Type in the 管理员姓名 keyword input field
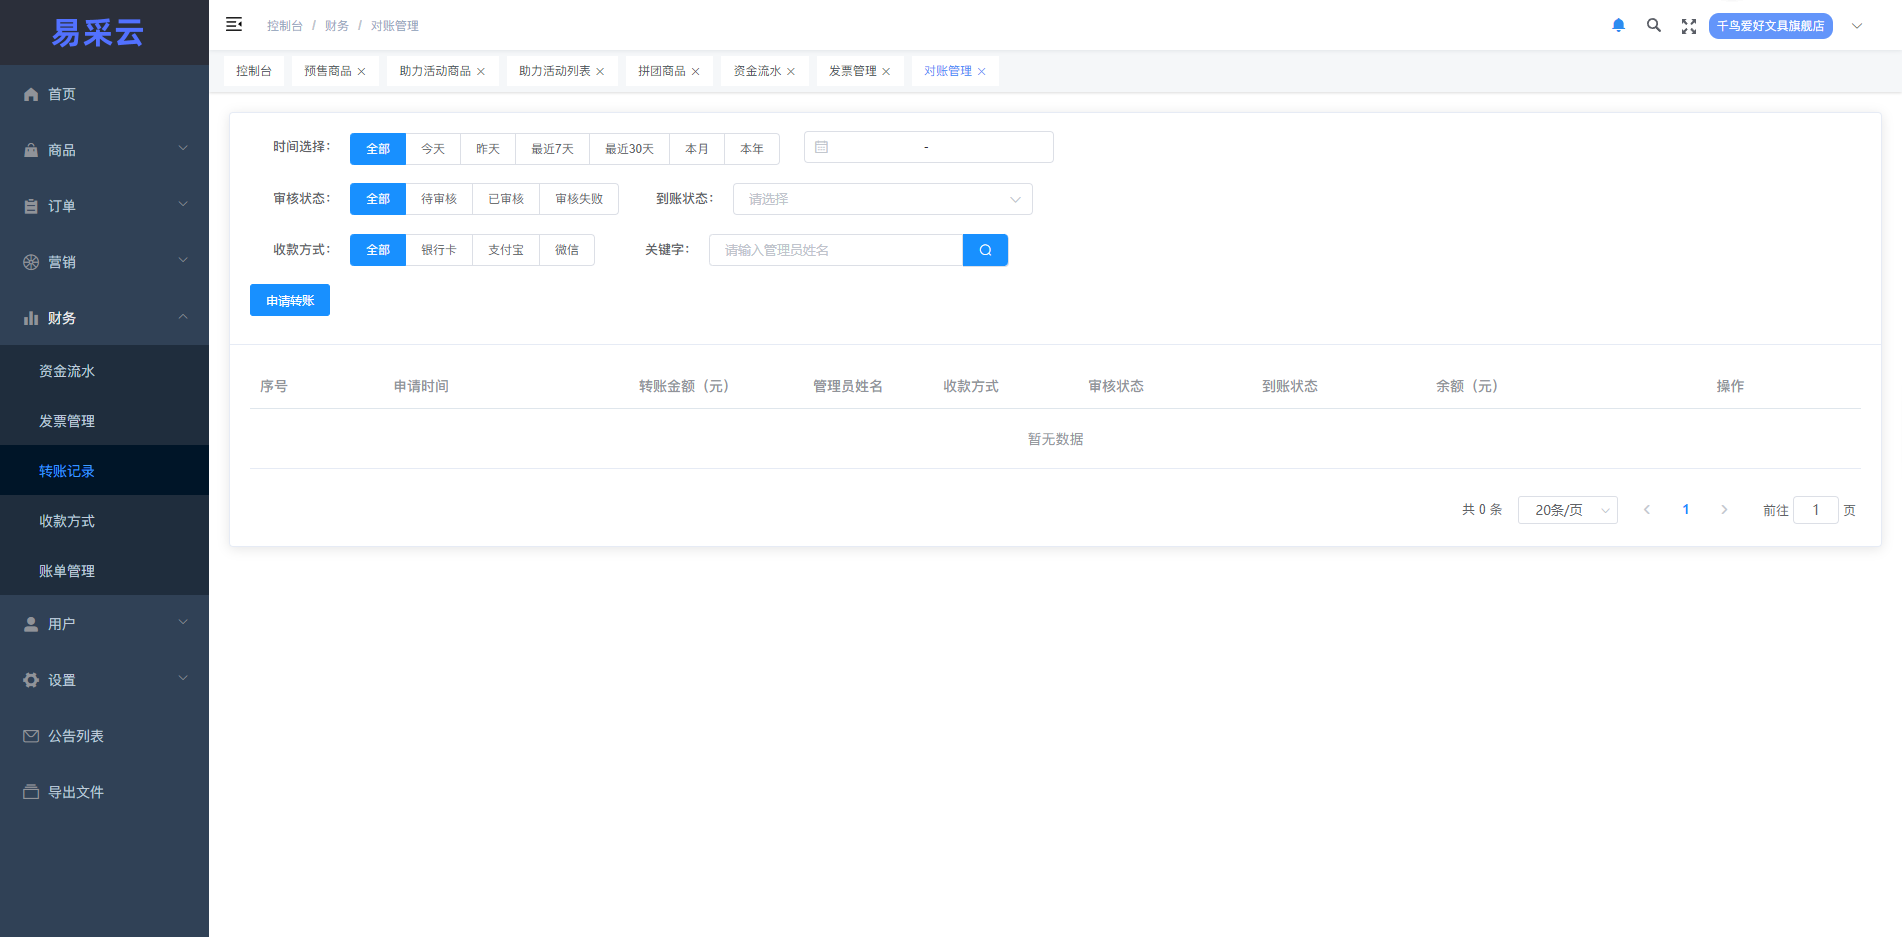This screenshot has width=1902, height=937. tap(835, 249)
